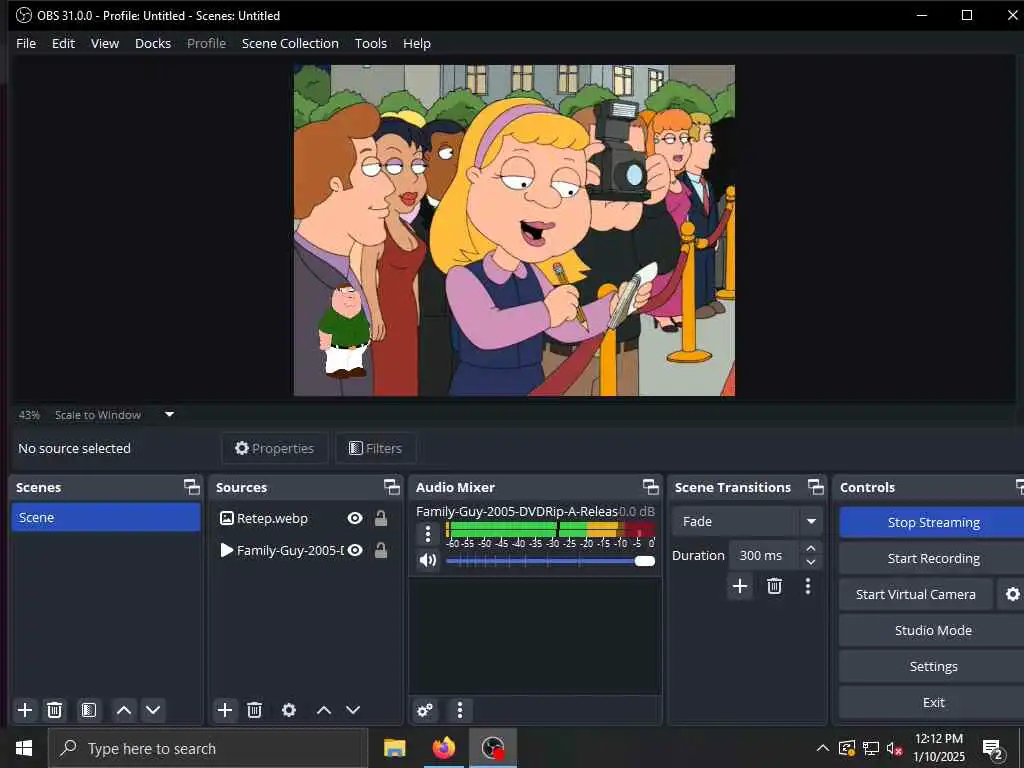1024x768 pixels.
Task: Open scene filters icon in Scenes dock
Action: (x=89, y=710)
